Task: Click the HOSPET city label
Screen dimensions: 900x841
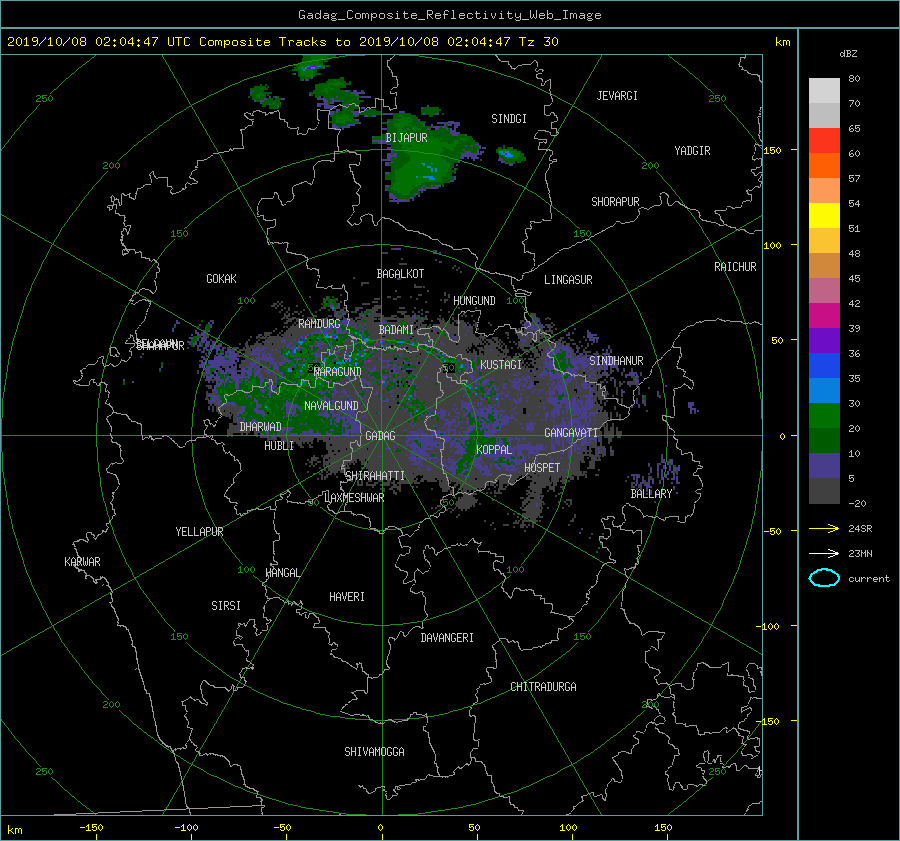Action: pos(542,468)
